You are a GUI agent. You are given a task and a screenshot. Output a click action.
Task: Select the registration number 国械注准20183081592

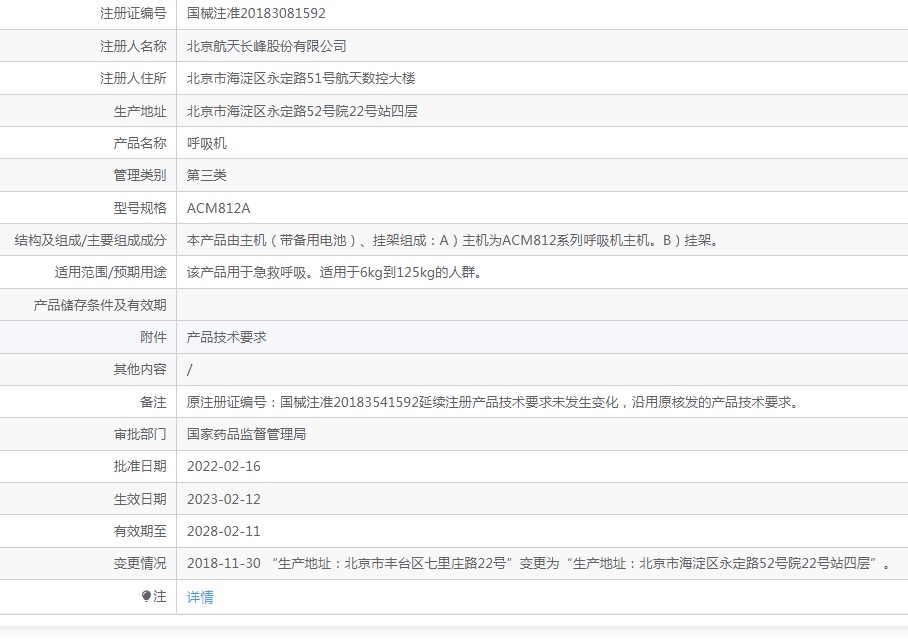(x=256, y=13)
